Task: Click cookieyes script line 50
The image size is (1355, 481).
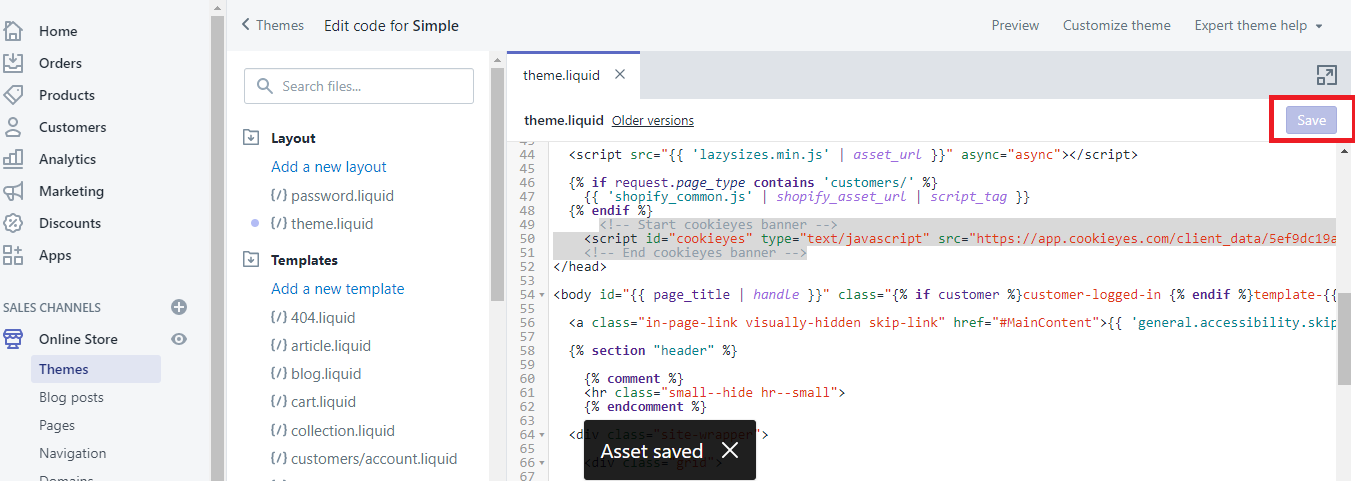Action: click(945, 239)
